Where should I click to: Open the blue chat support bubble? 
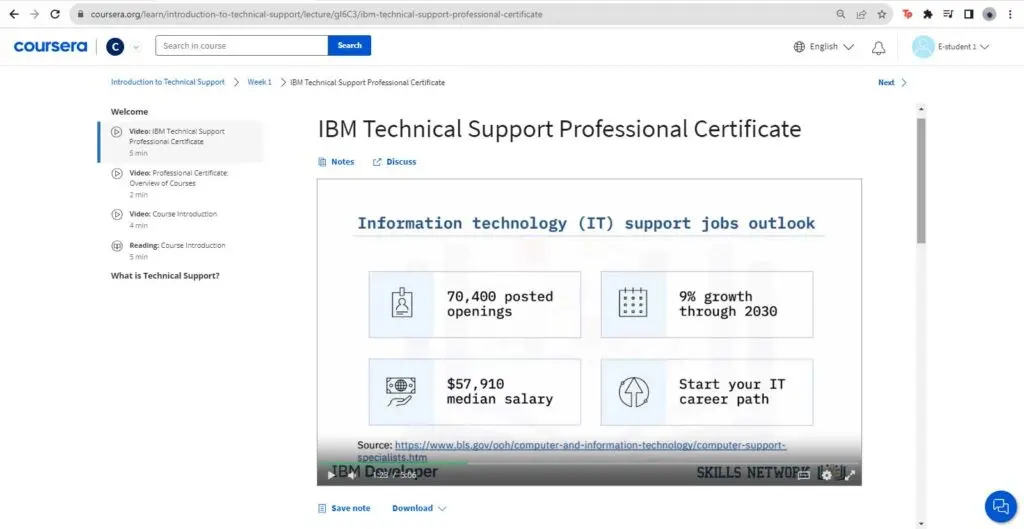point(1001,506)
